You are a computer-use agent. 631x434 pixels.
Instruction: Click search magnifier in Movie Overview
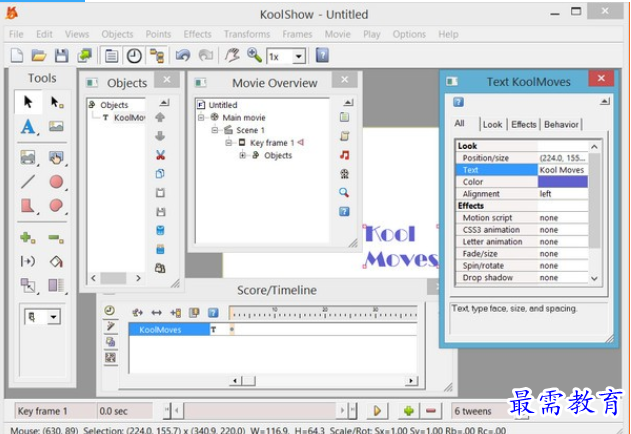(344, 192)
